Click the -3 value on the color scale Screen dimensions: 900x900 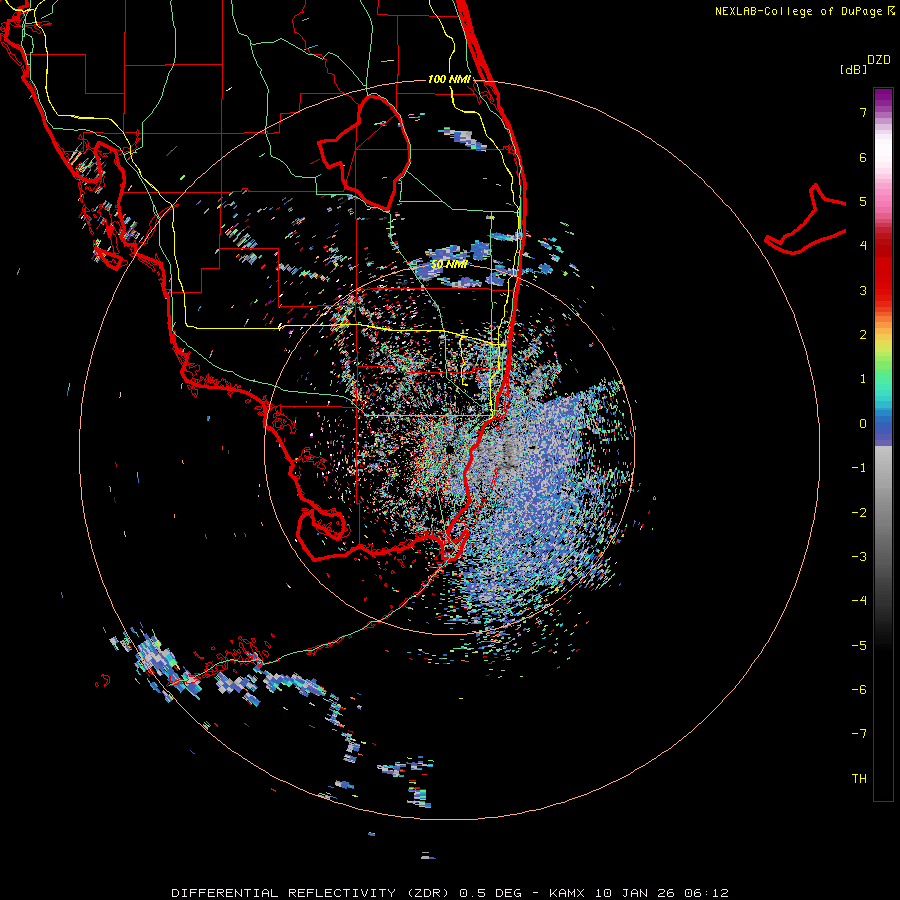(x=859, y=557)
